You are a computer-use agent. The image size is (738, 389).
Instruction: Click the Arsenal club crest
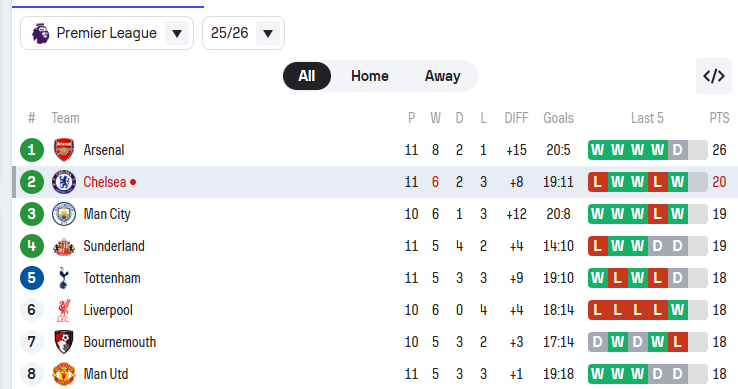point(64,150)
